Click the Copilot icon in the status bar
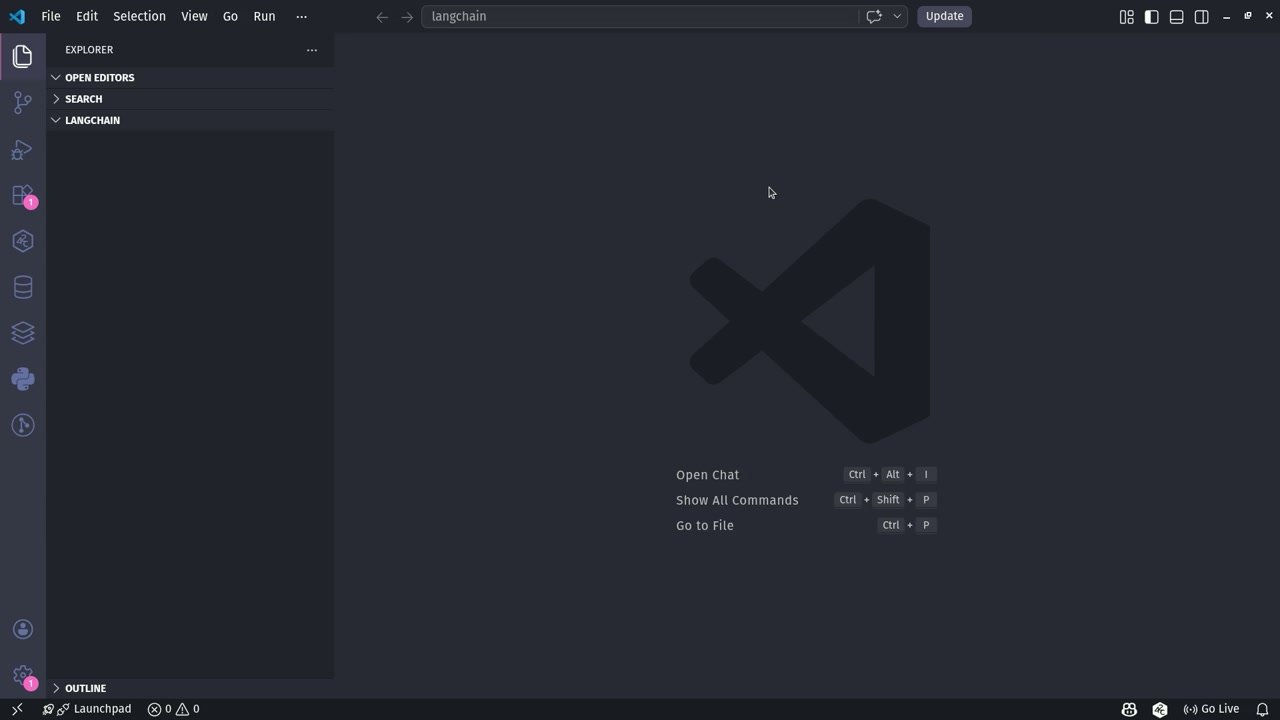Screen dimensions: 1280x720 coord(1129,709)
